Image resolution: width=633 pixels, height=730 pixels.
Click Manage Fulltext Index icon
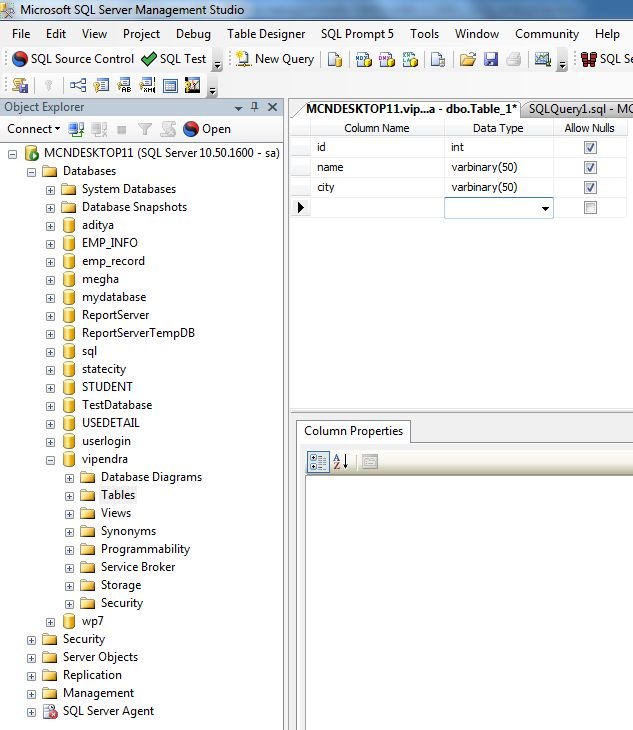[x=124, y=86]
